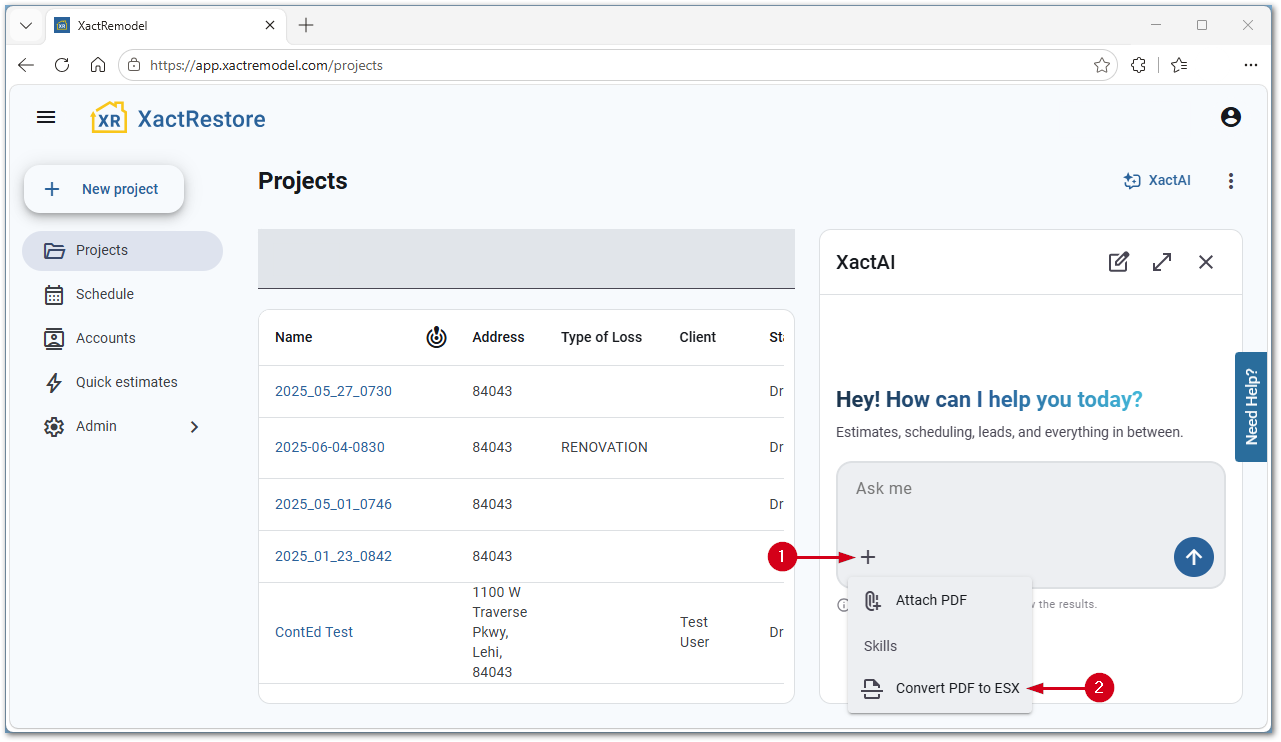Open project 2025_05_01_0746
This screenshot has height=742, width=1281.
[333, 504]
